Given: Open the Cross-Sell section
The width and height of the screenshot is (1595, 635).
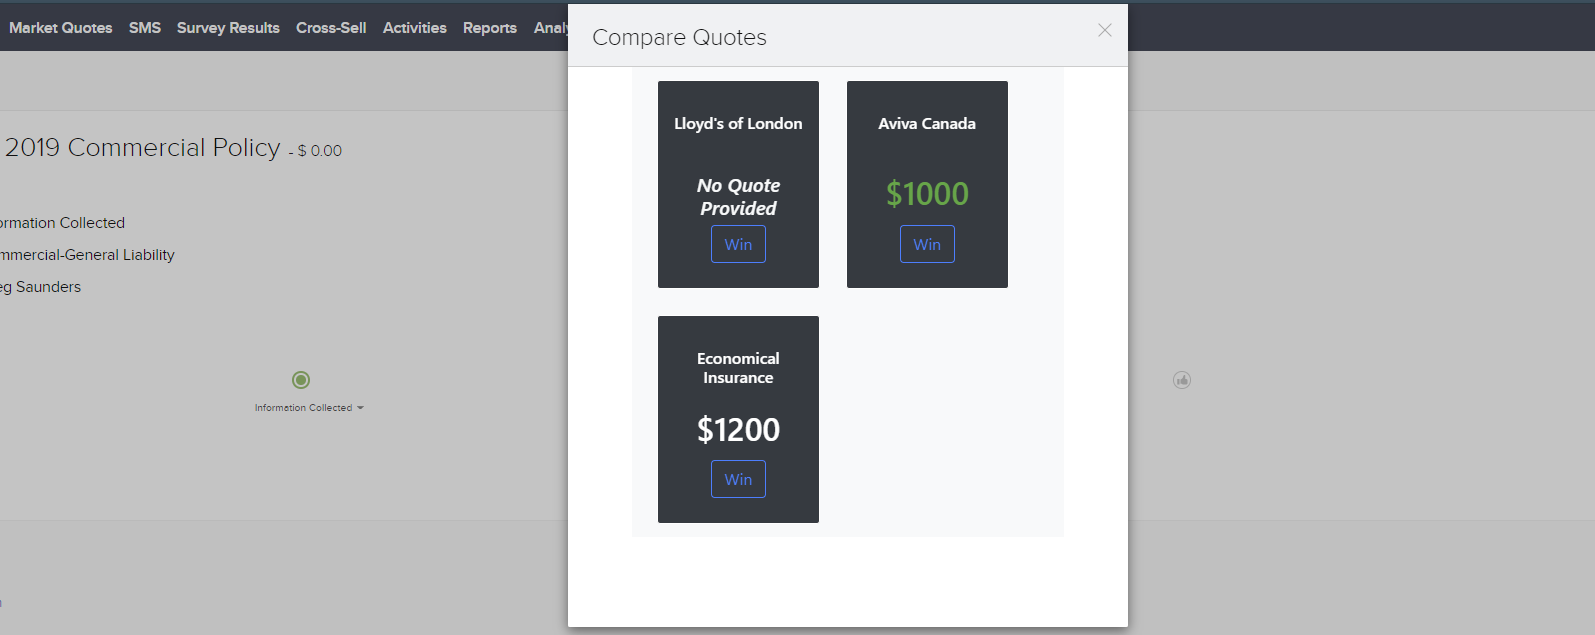Looking at the screenshot, I should coord(331,28).
